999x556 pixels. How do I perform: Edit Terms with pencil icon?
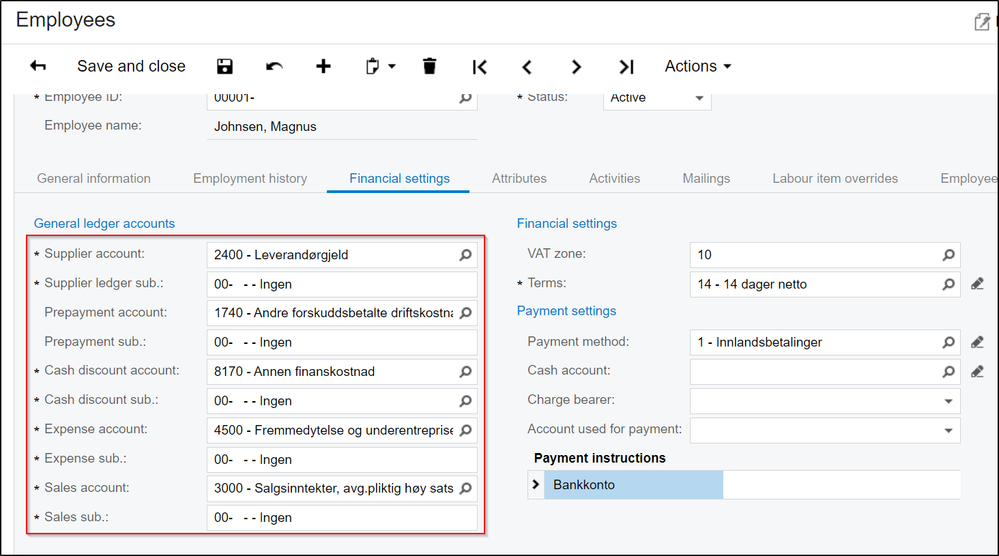pyautogui.click(x=977, y=284)
